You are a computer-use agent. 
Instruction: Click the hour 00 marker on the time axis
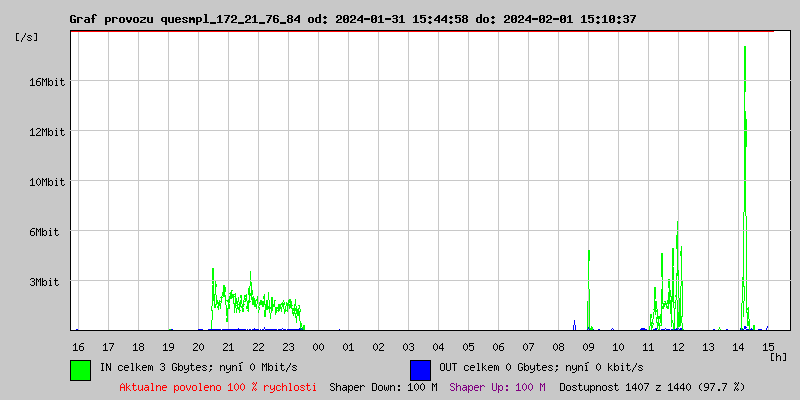318,346
